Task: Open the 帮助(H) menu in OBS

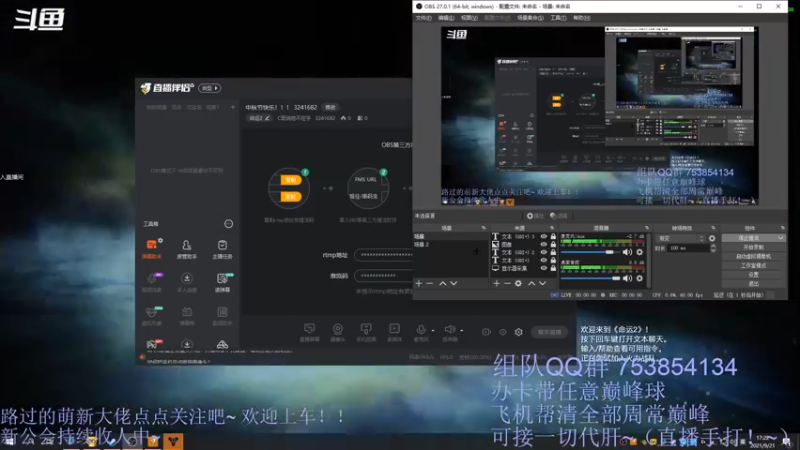Action: [x=582, y=18]
